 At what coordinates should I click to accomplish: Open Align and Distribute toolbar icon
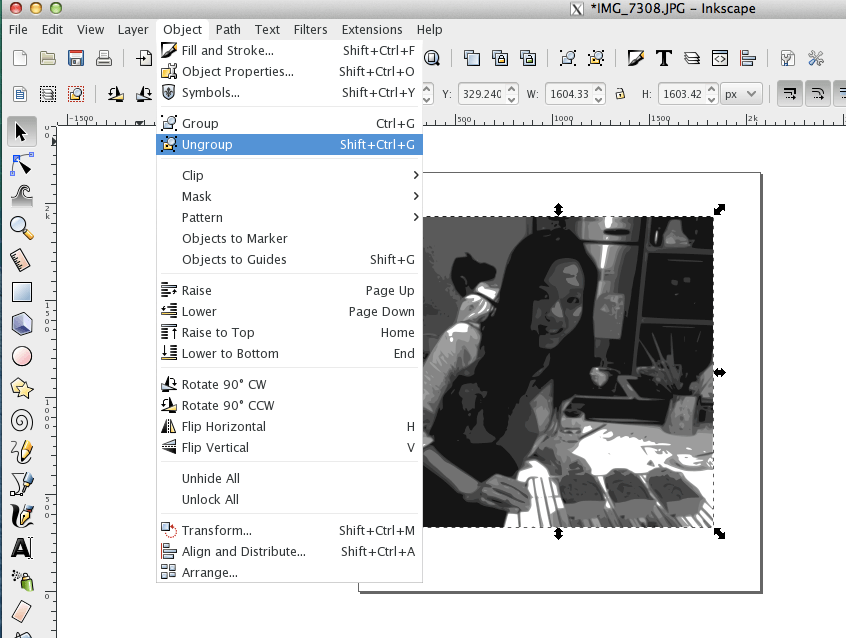pos(748,58)
